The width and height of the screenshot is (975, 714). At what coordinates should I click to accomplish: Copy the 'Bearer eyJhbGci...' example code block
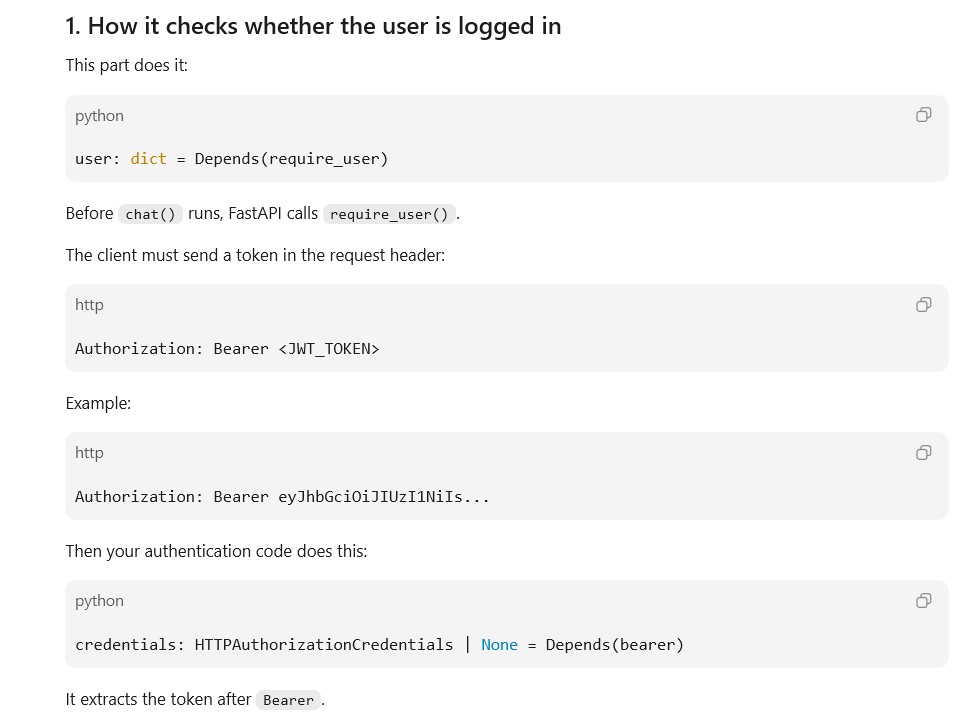click(x=923, y=452)
